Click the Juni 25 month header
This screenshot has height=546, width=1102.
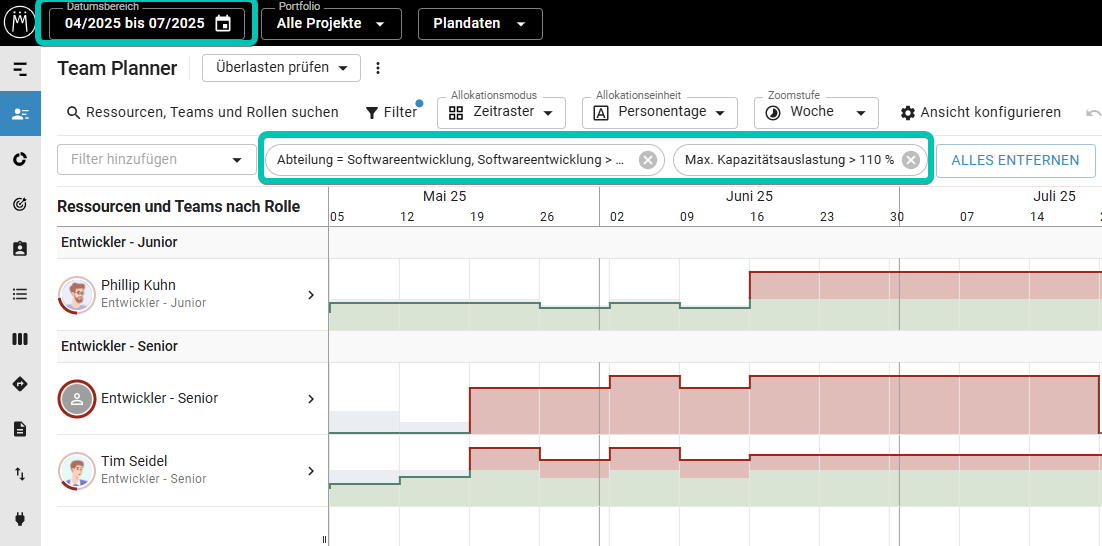(749, 196)
